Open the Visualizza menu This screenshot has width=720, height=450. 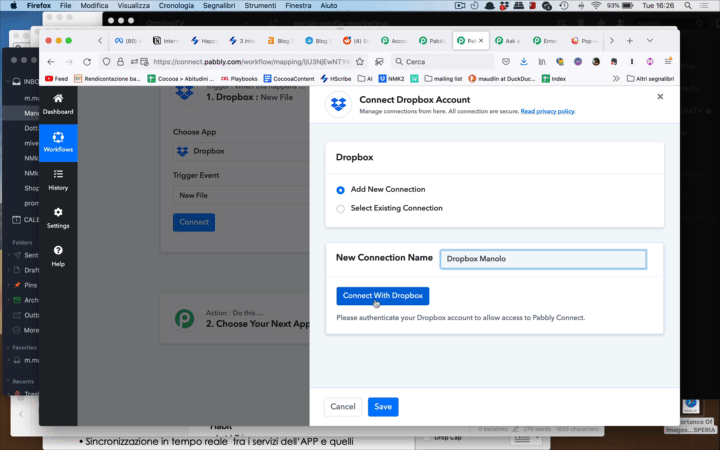[x=133, y=6]
